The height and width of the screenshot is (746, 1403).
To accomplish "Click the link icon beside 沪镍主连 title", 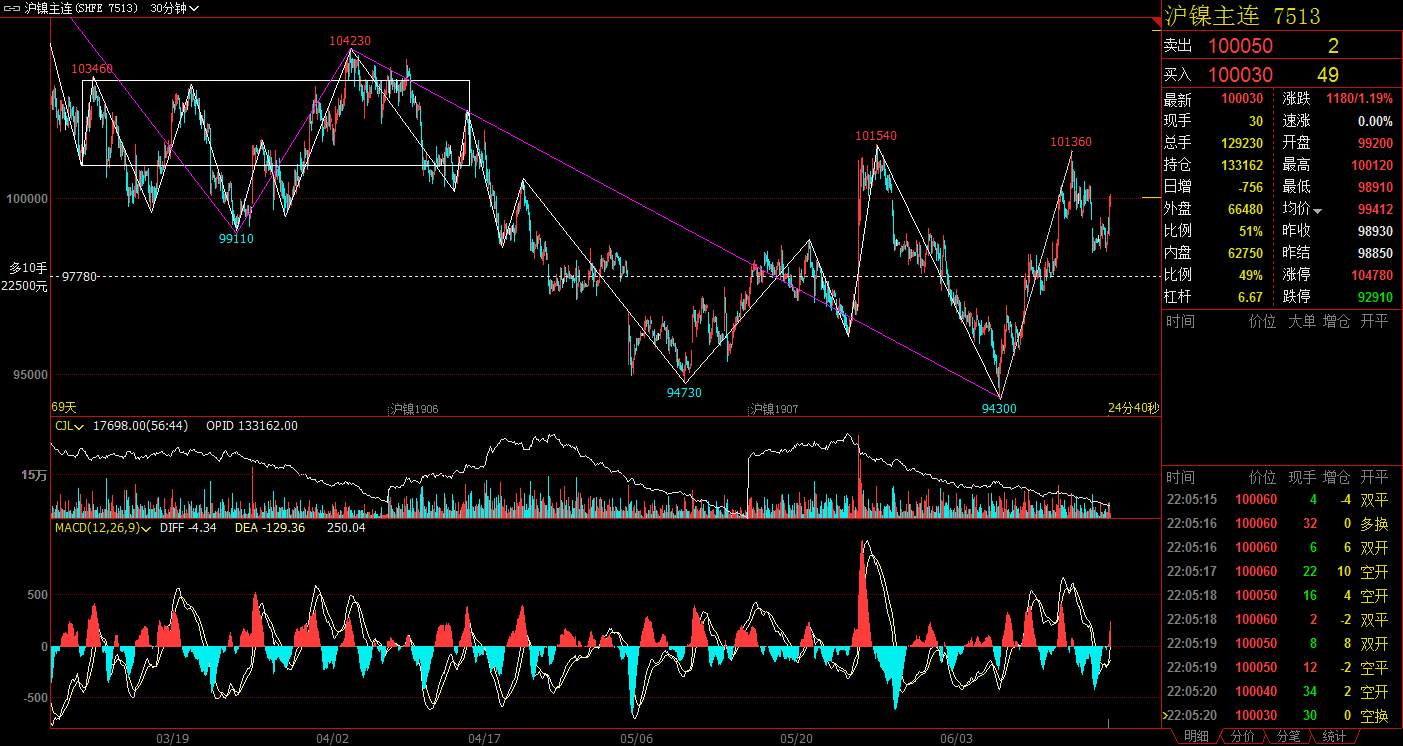I will [x=12, y=8].
